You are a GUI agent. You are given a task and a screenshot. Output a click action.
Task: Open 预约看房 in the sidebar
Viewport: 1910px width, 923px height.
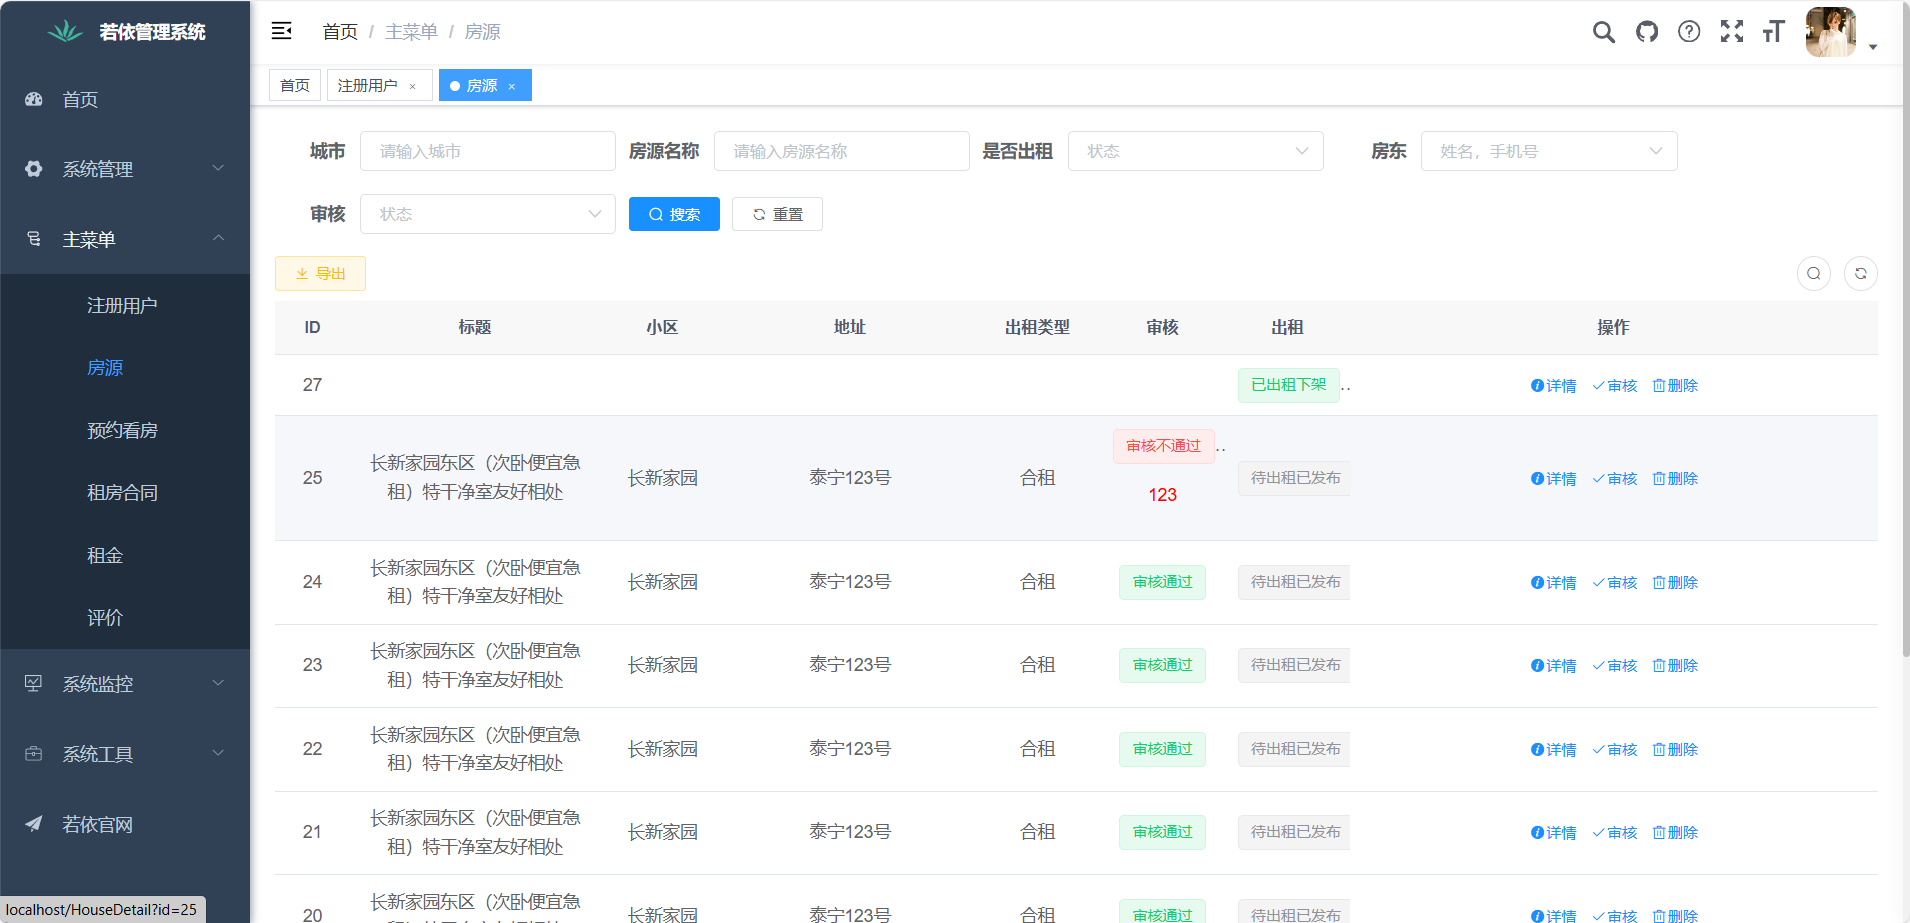tap(125, 430)
